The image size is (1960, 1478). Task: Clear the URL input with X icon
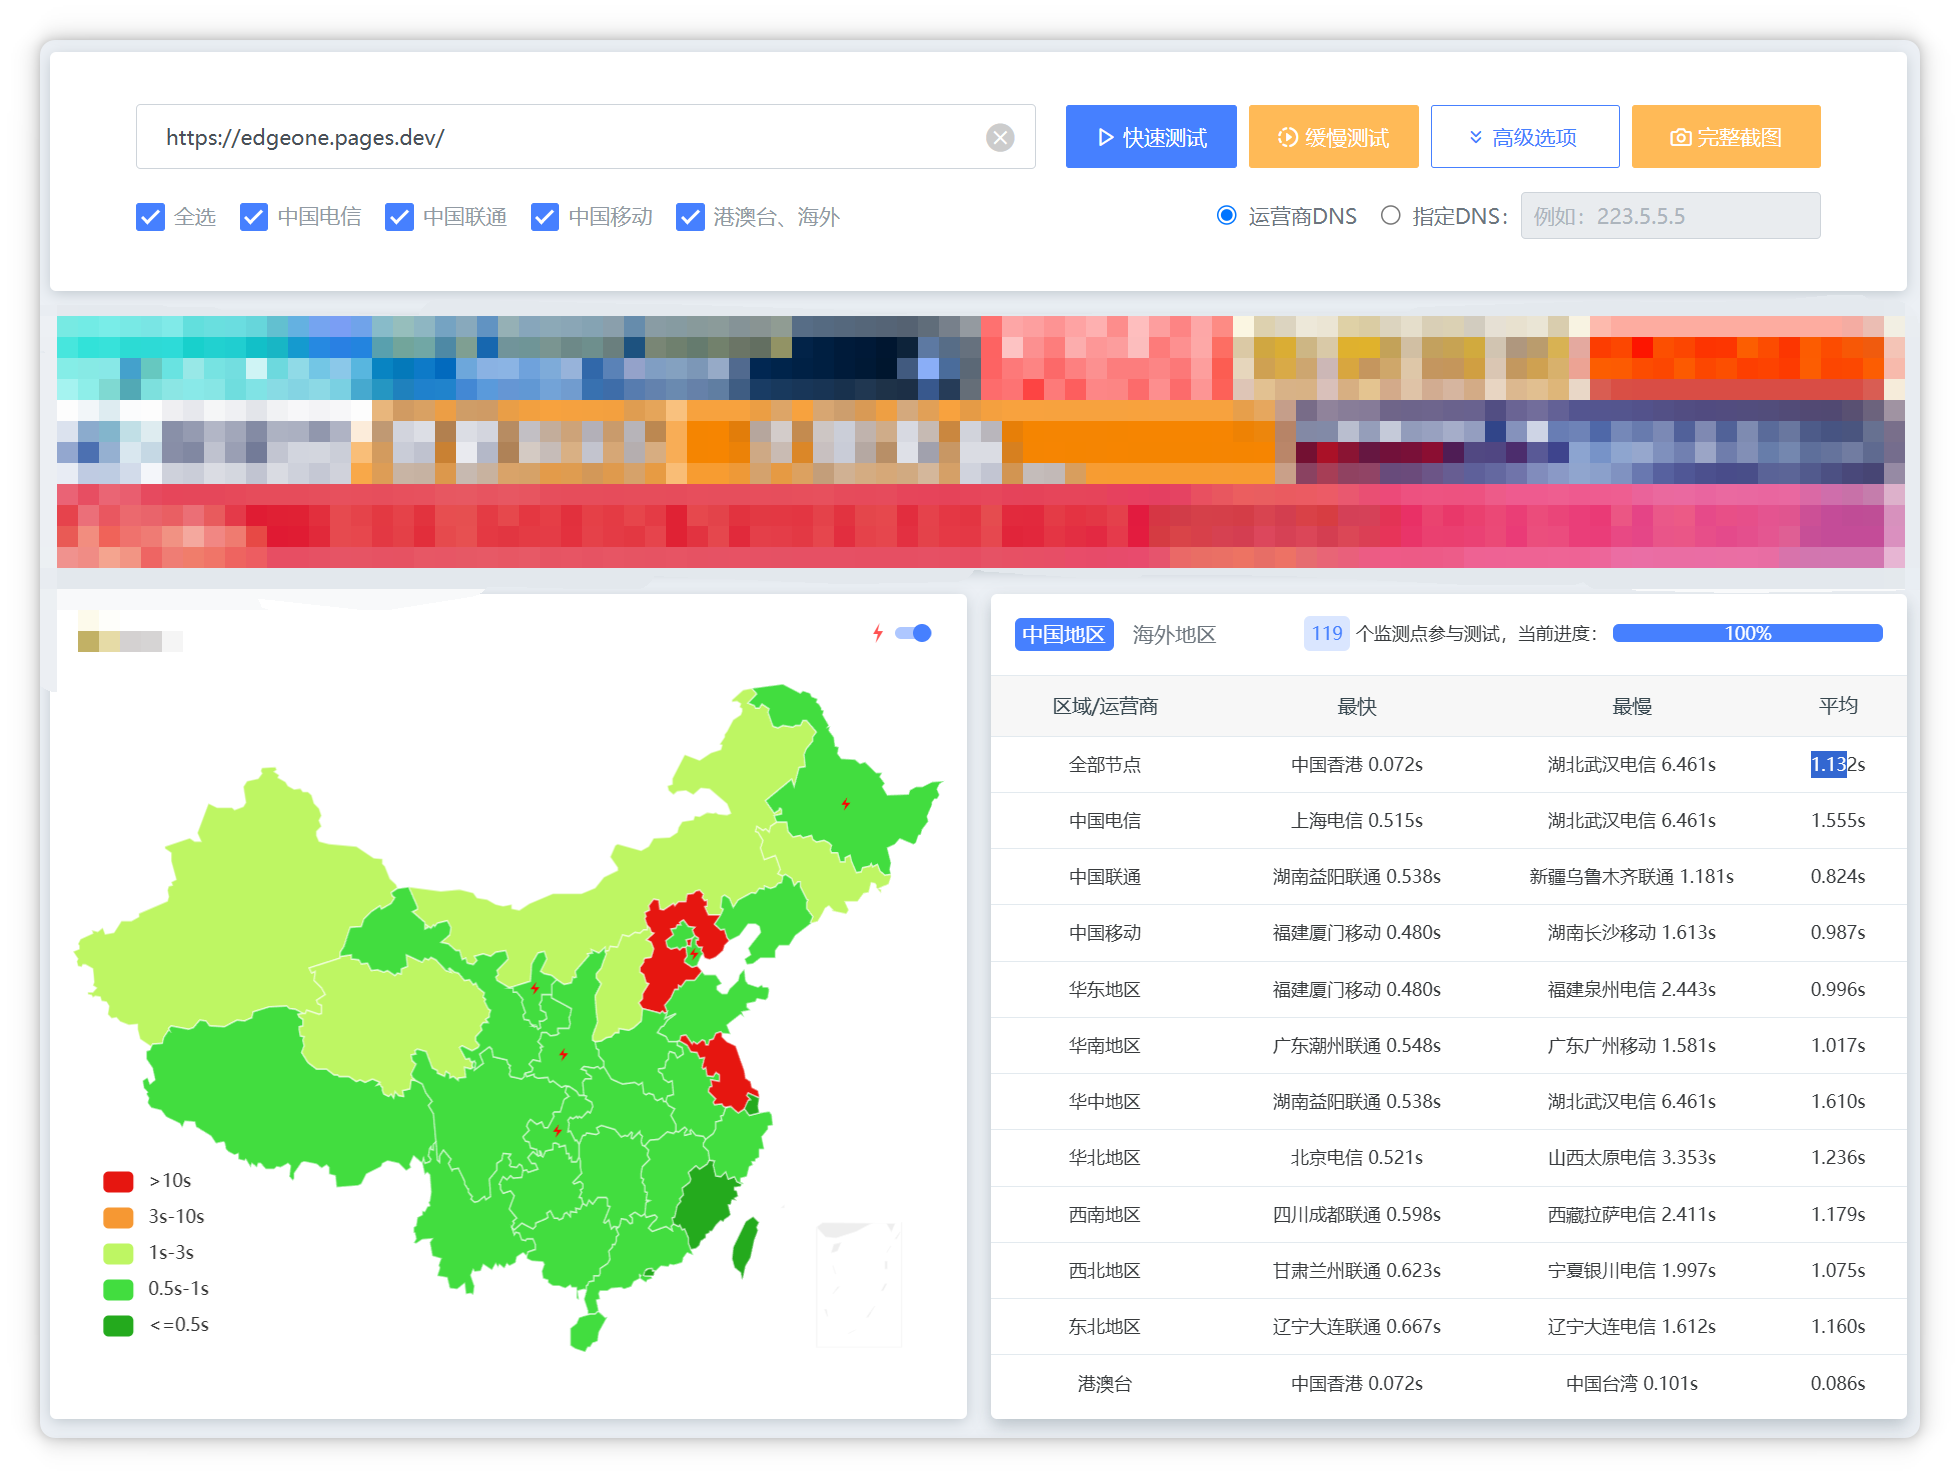point(1000,137)
